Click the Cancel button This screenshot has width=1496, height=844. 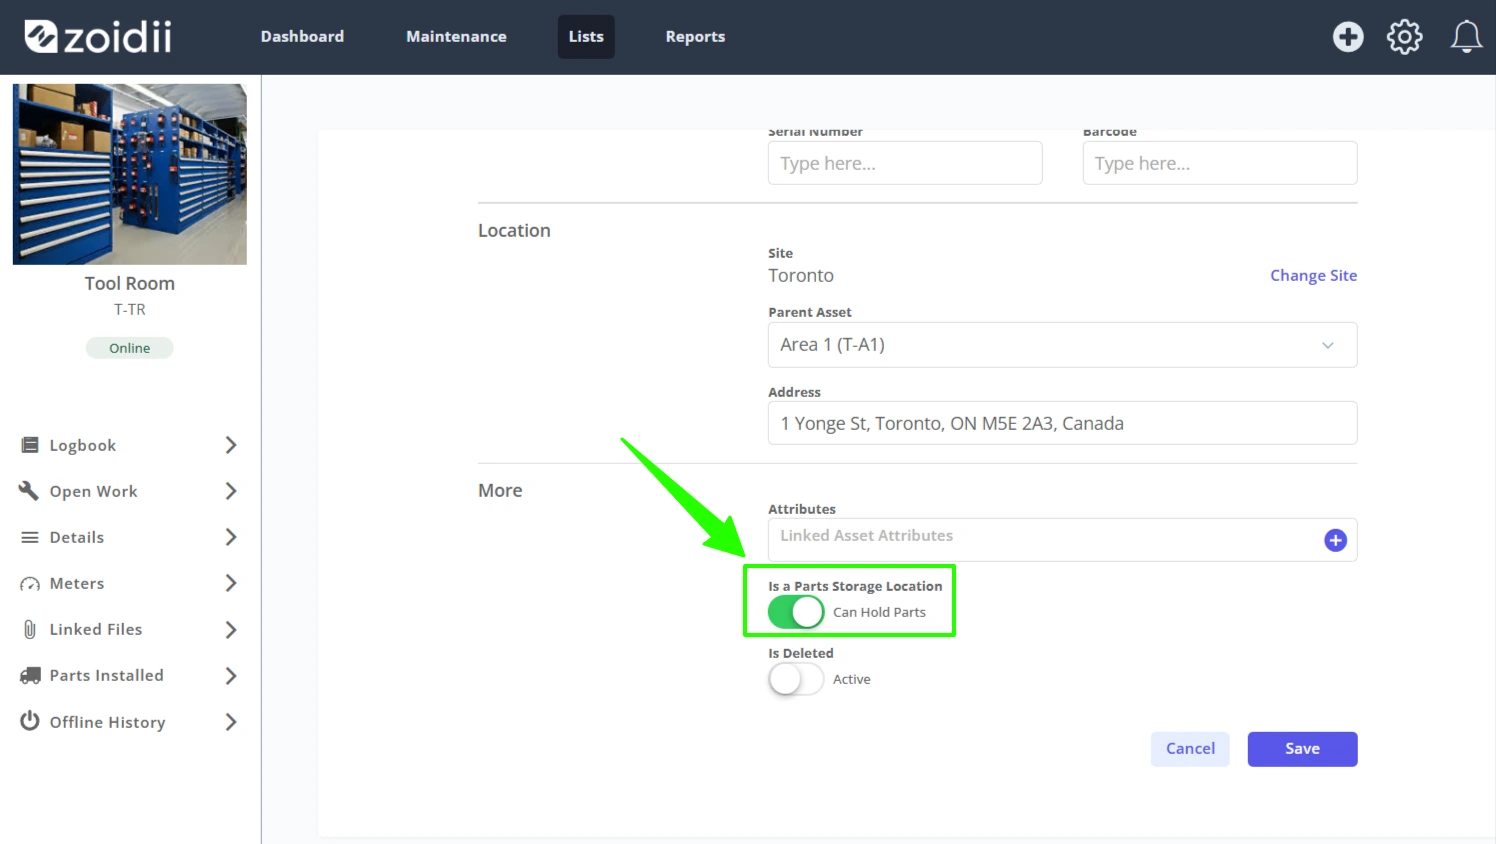tap(1190, 749)
